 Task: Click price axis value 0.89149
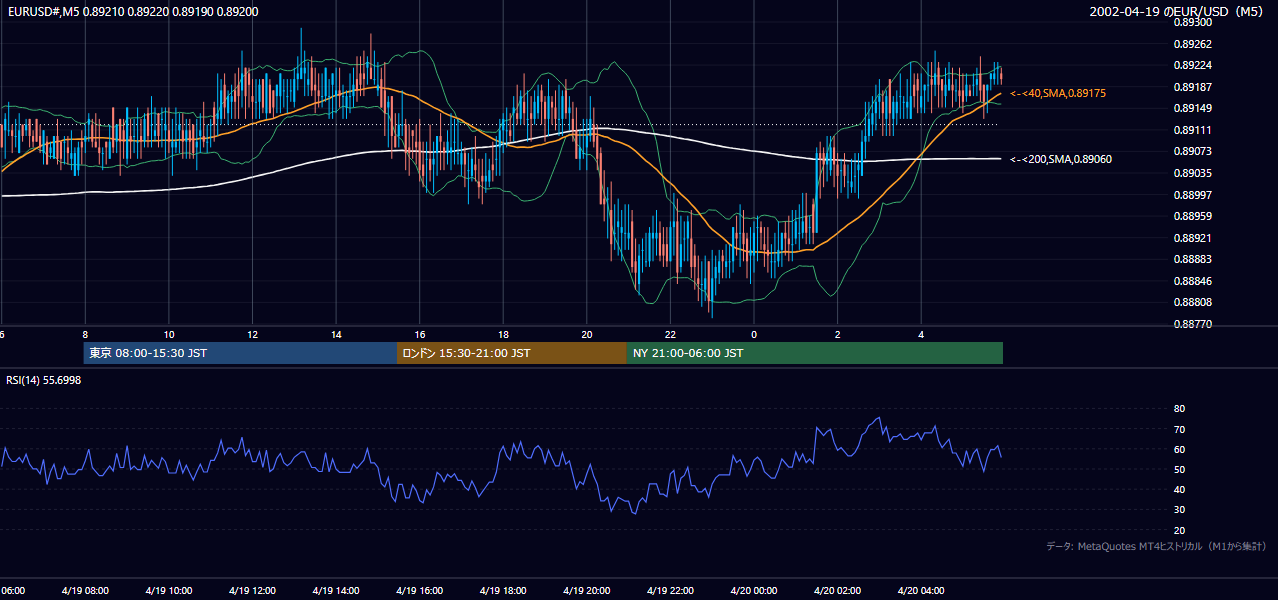[x=1191, y=108]
